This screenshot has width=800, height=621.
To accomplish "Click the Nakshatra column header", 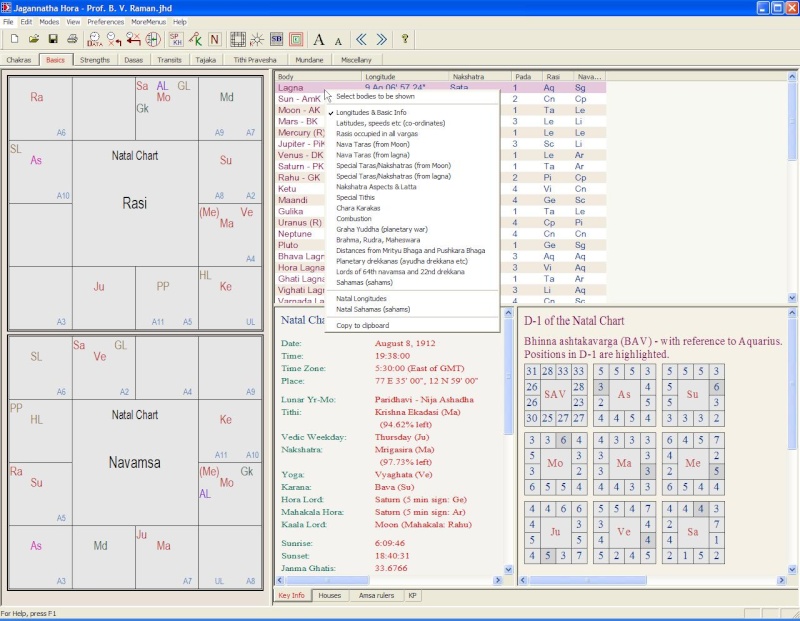I will coord(480,77).
